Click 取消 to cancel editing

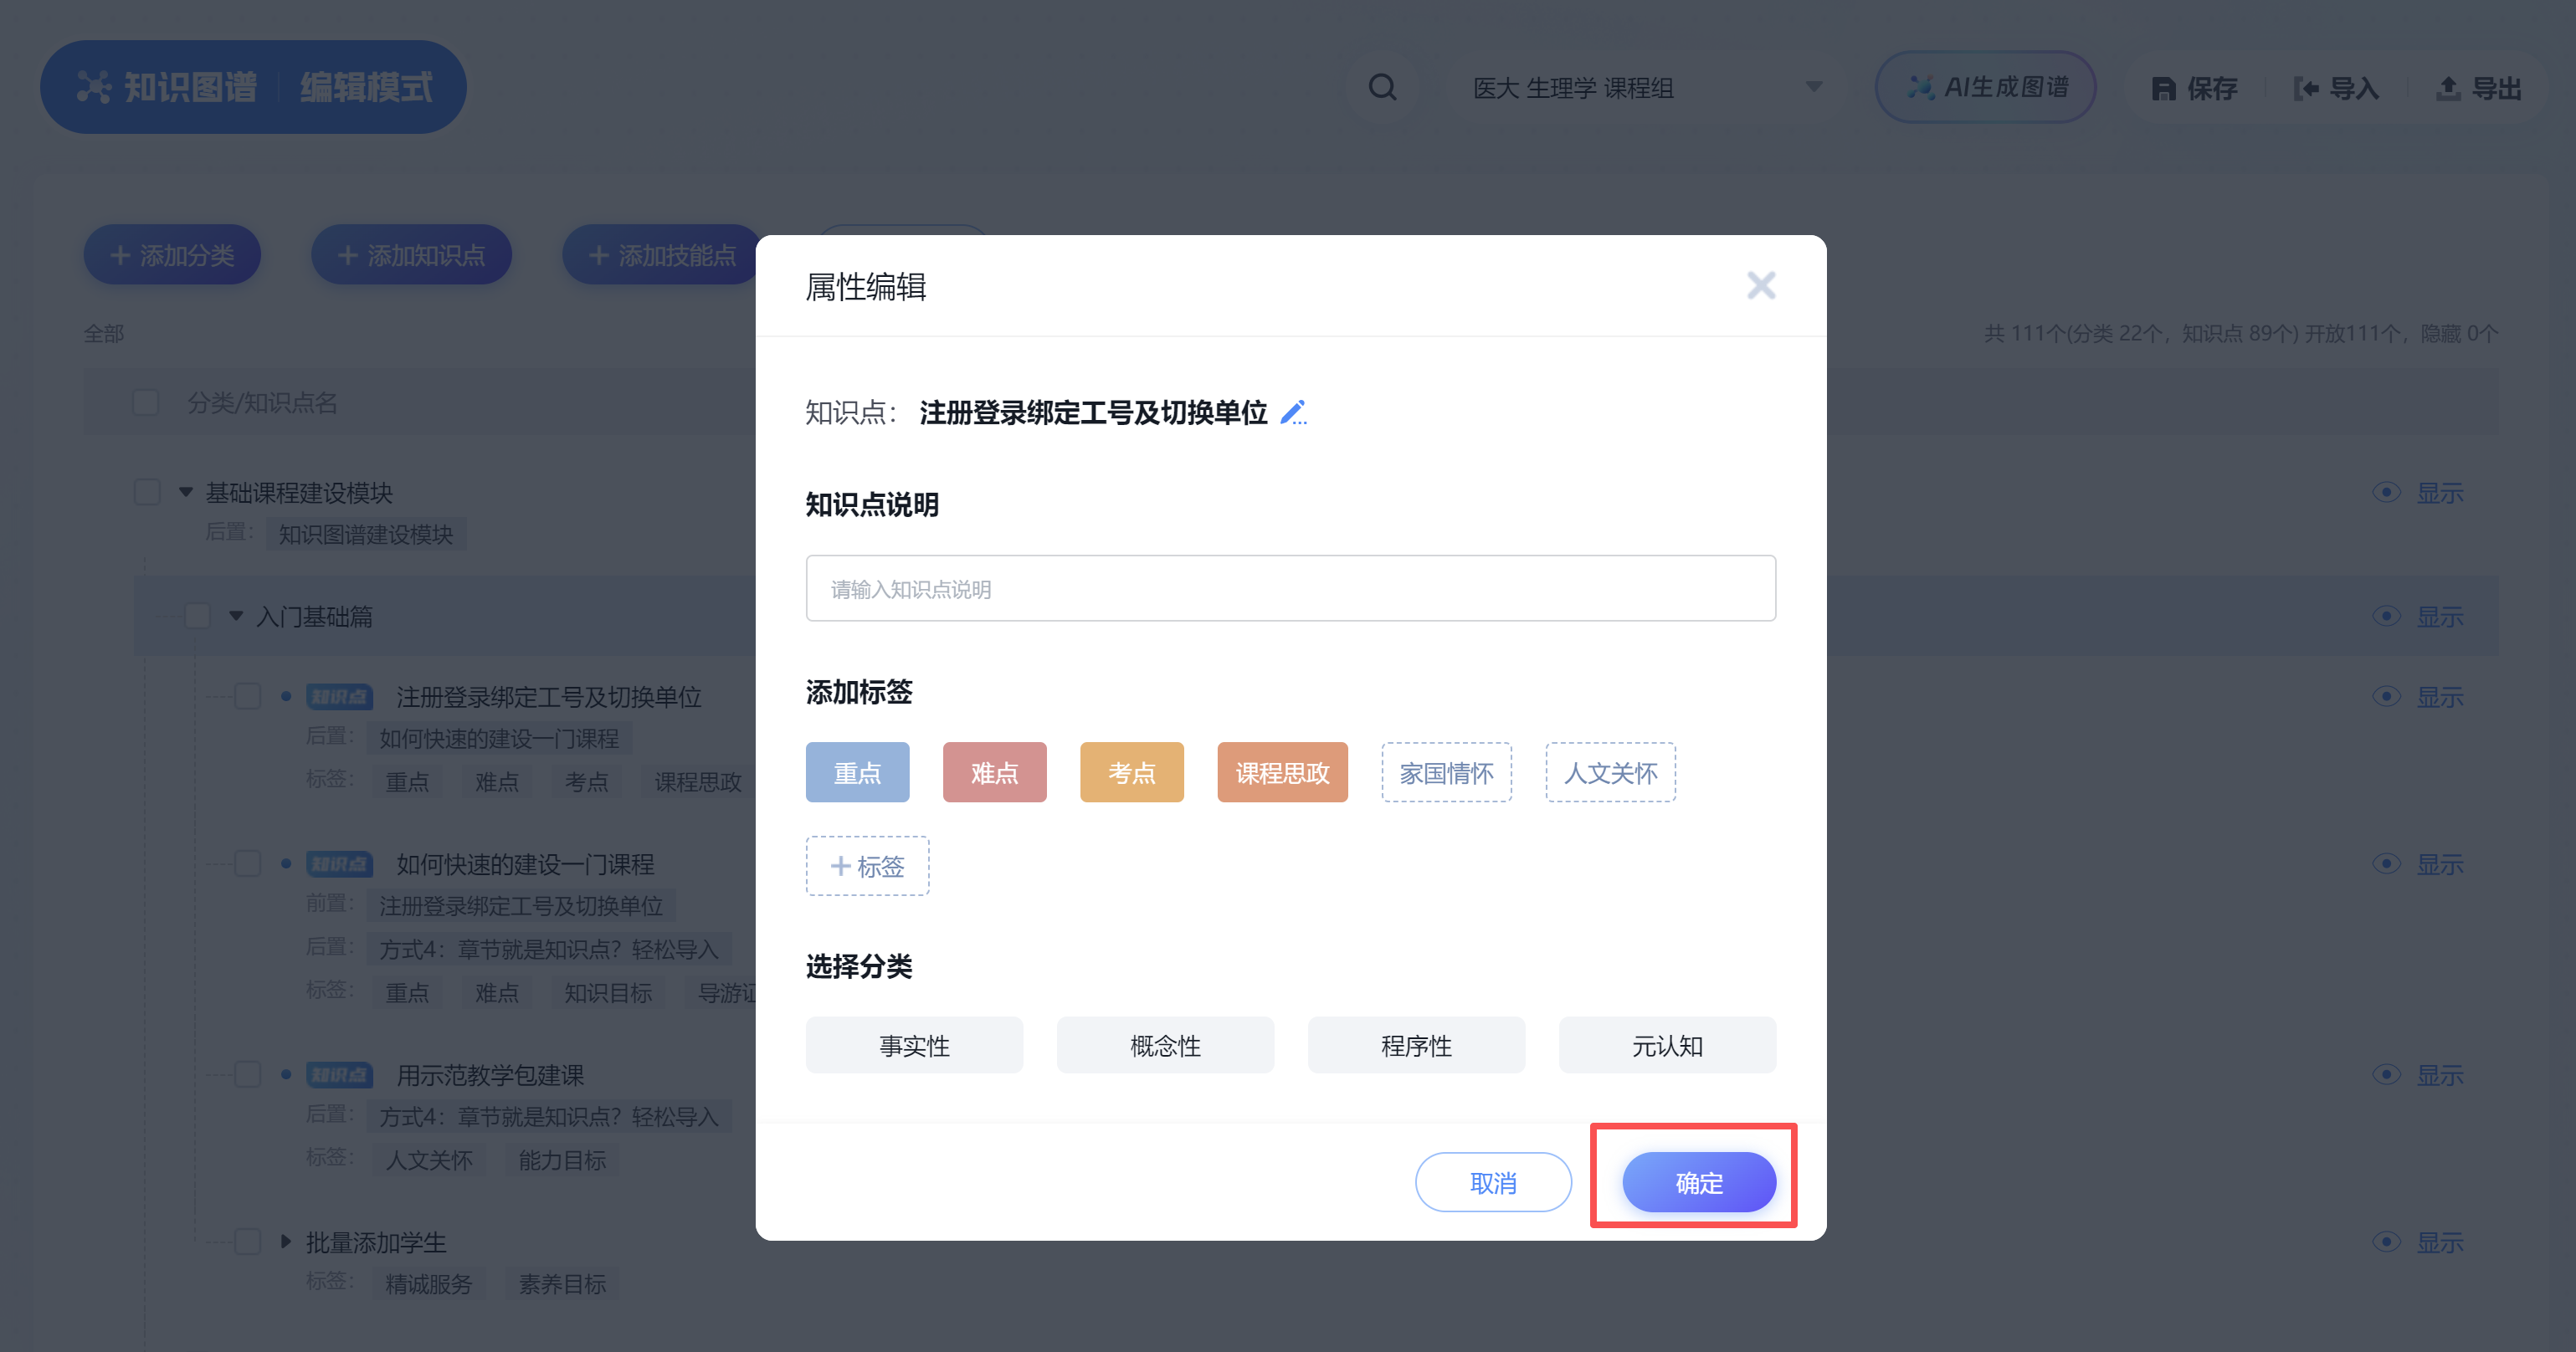pyautogui.click(x=1493, y=1182)
